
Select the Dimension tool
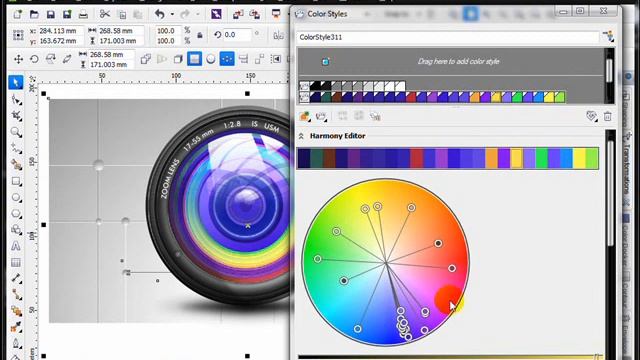pos(16,278)
